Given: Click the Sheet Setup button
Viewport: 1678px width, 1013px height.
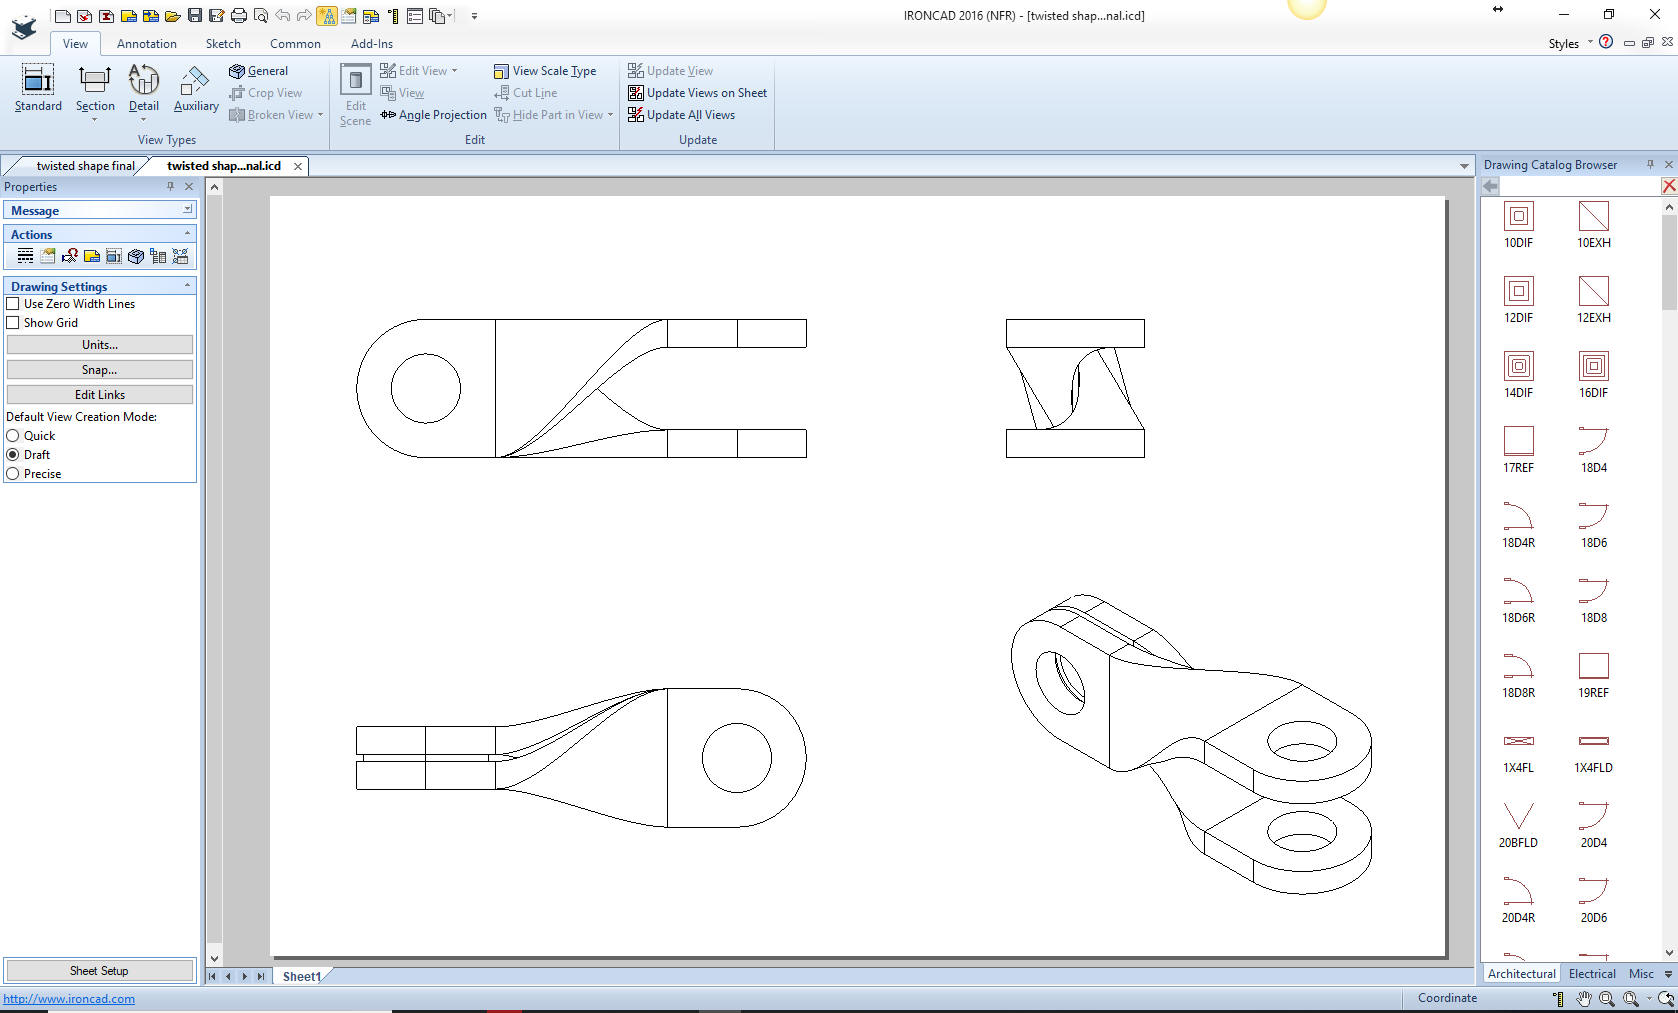Looking at the screenshot, I should [x=99, y=971].
